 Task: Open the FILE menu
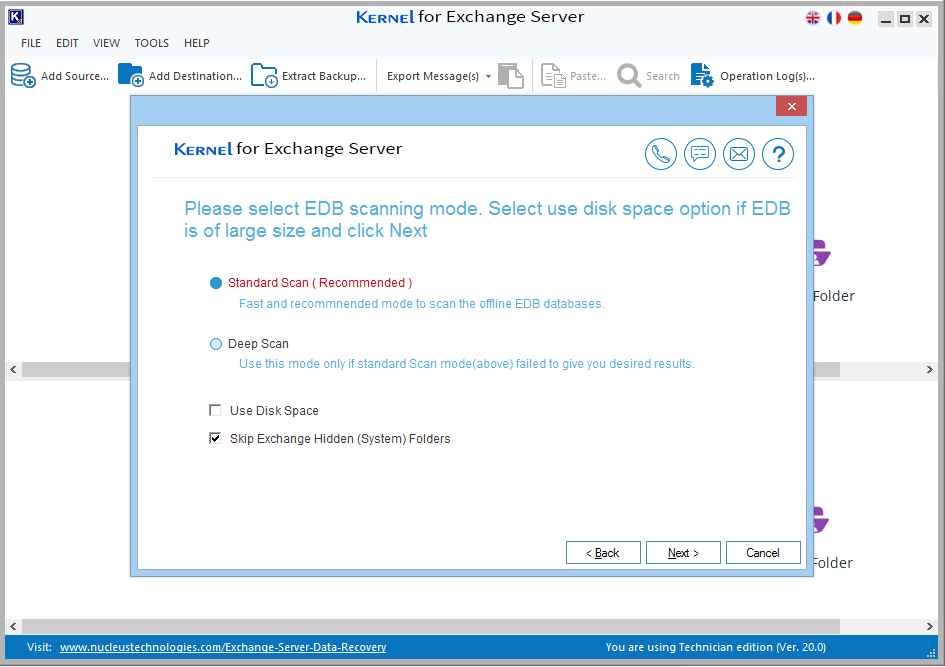pos(31,43)
